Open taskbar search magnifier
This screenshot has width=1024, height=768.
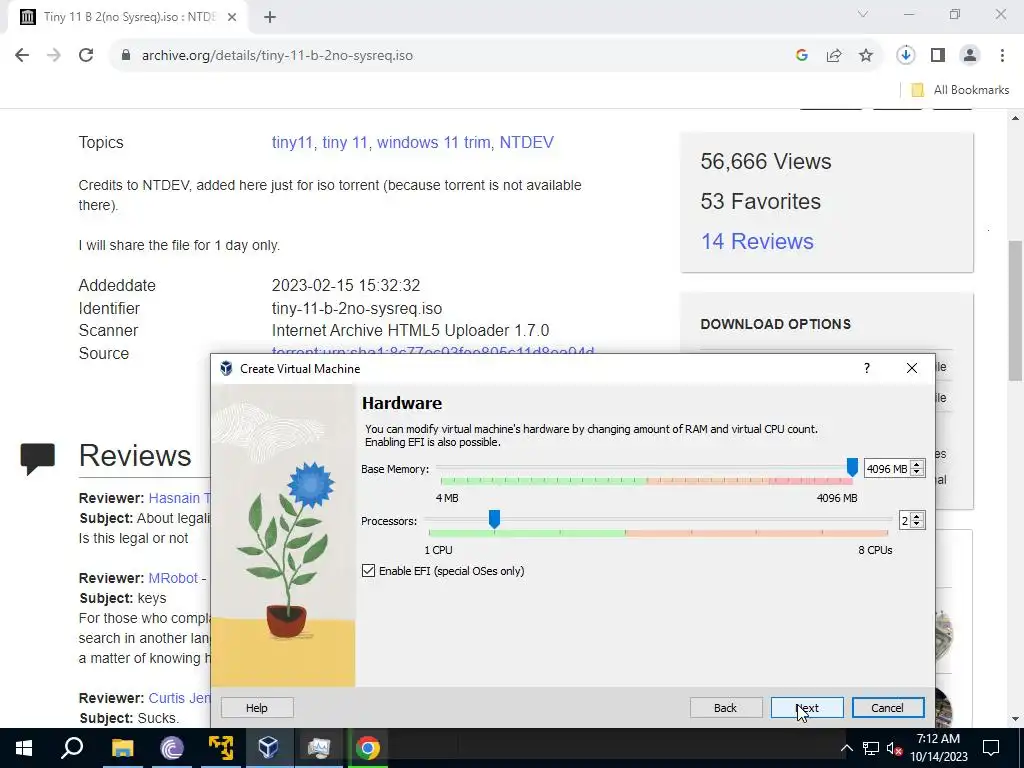pyautogui.click(x=72, y=748)
